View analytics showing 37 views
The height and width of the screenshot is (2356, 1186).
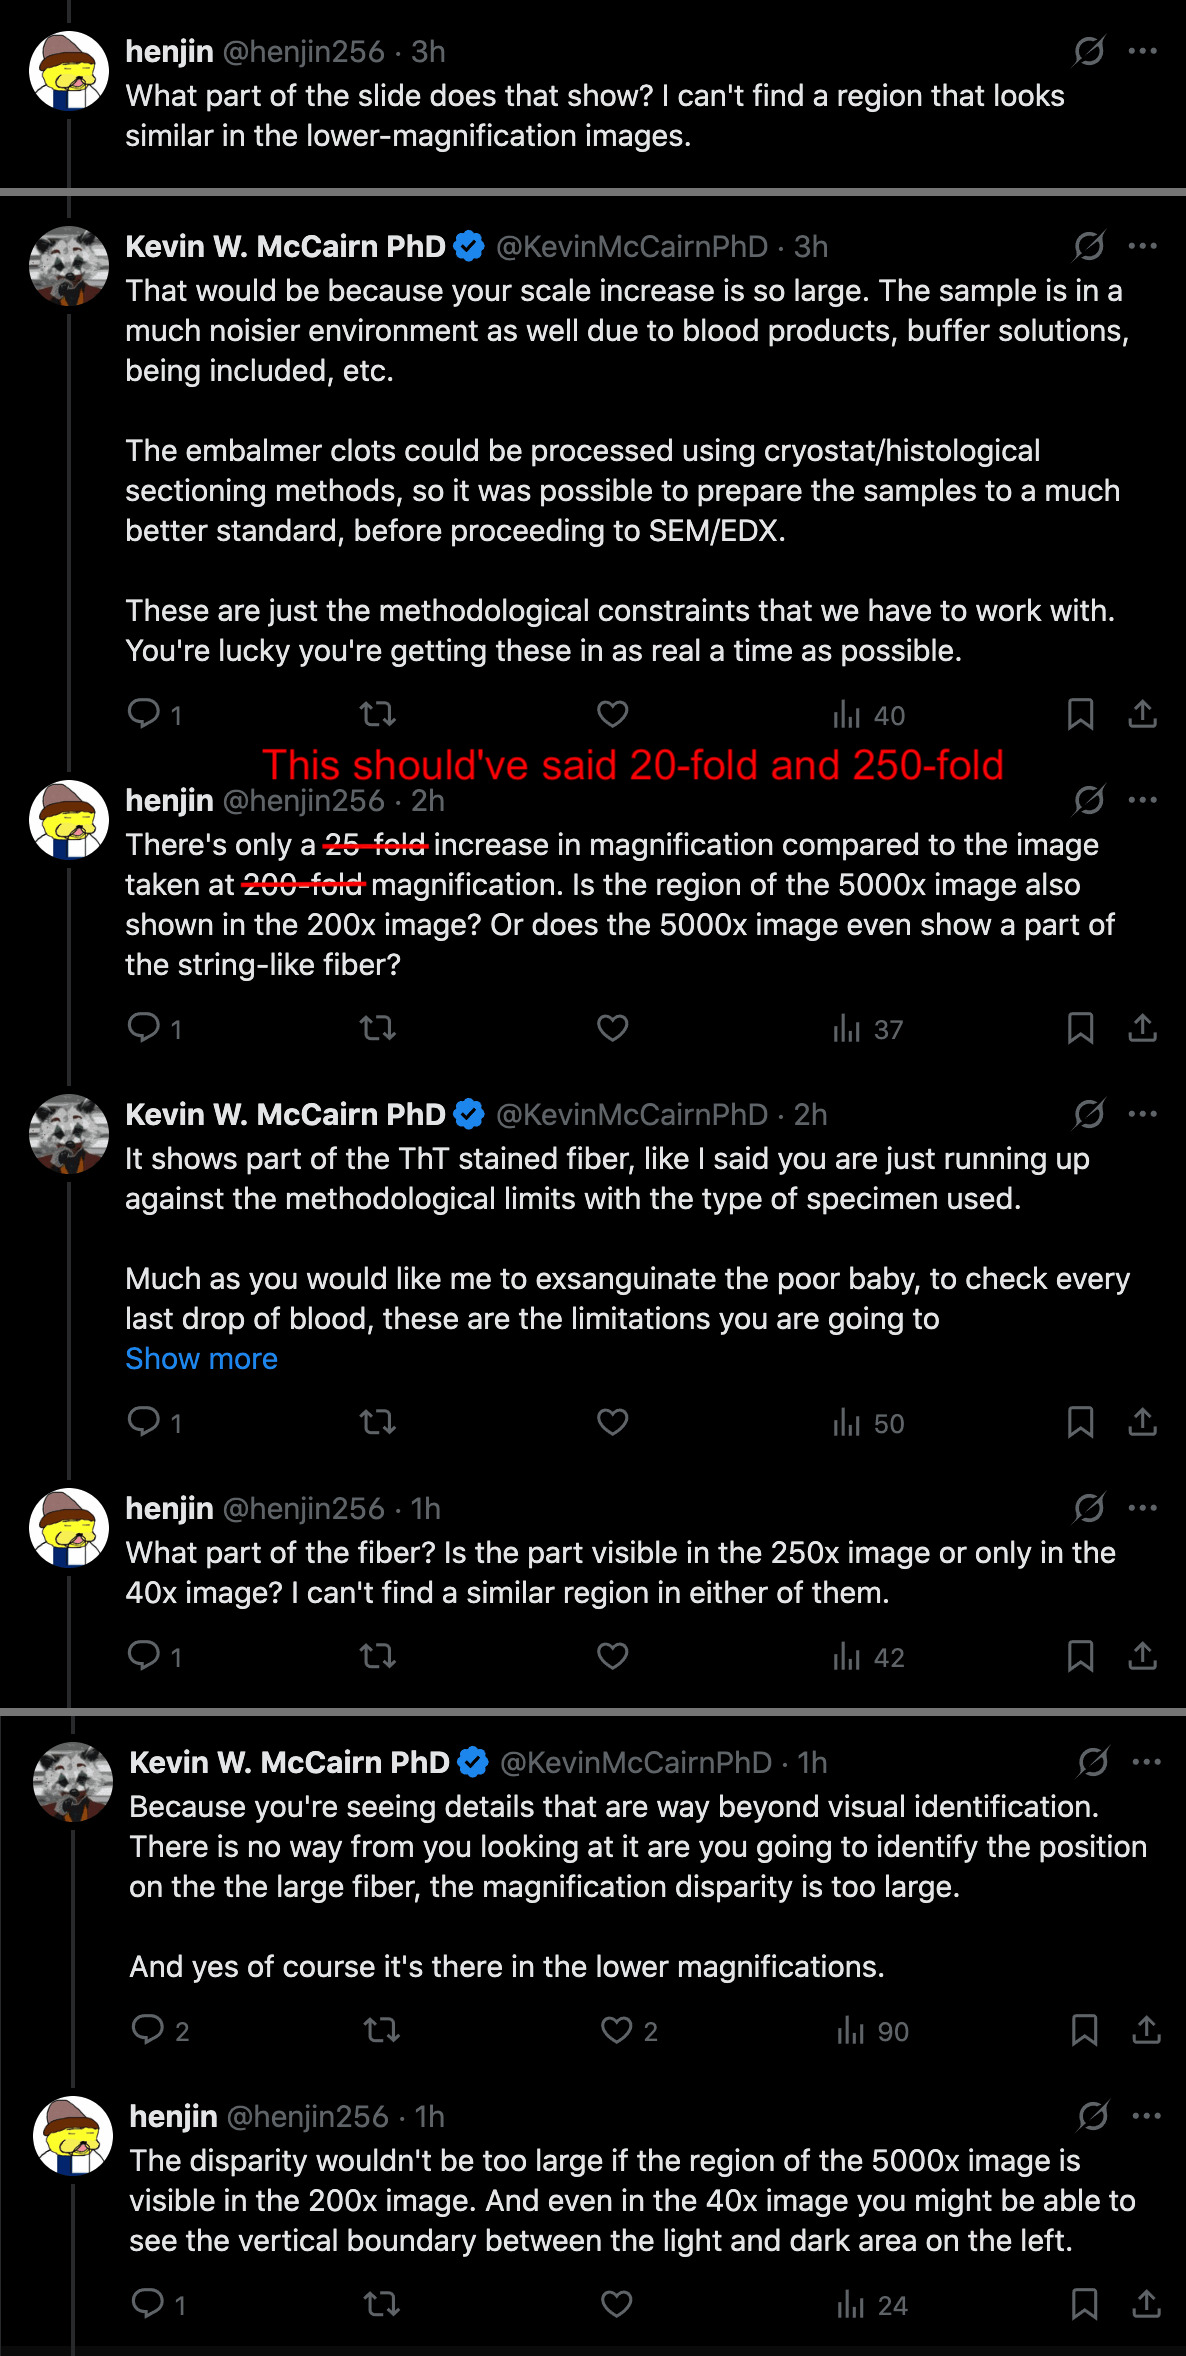868,1028
